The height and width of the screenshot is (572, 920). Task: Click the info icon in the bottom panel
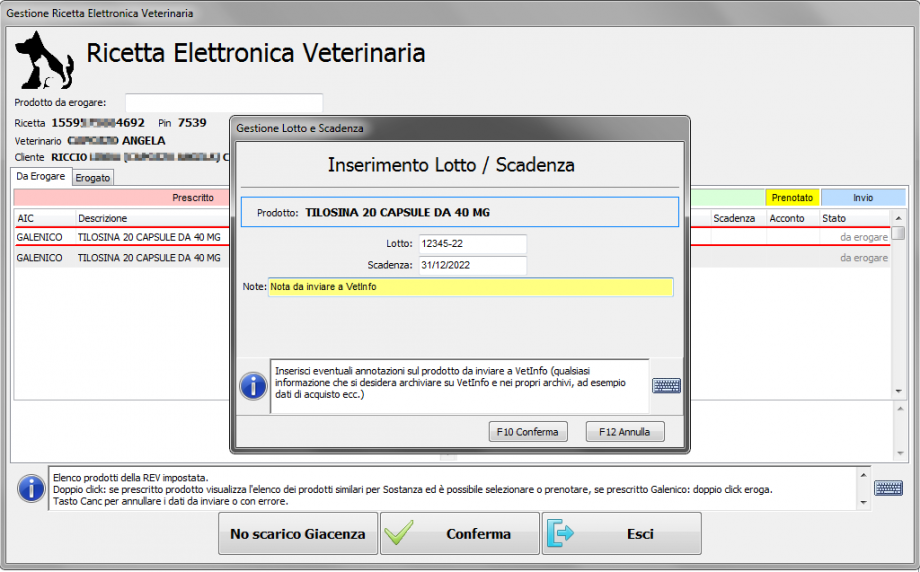click(31, 488)
